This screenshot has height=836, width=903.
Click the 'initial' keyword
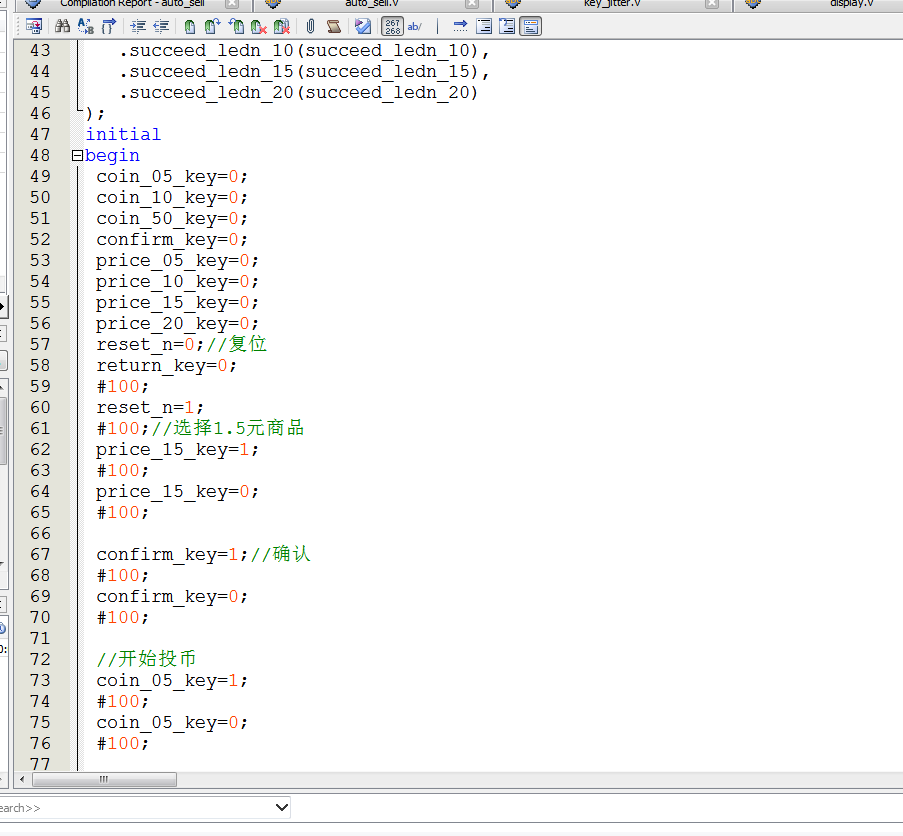[x=123, y=134]
